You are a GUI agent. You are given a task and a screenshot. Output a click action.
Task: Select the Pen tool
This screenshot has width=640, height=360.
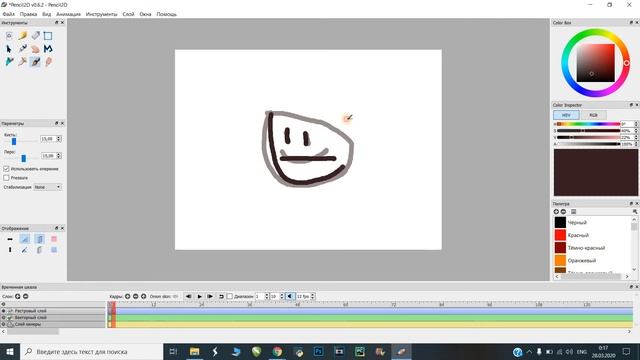click(22, 49)
